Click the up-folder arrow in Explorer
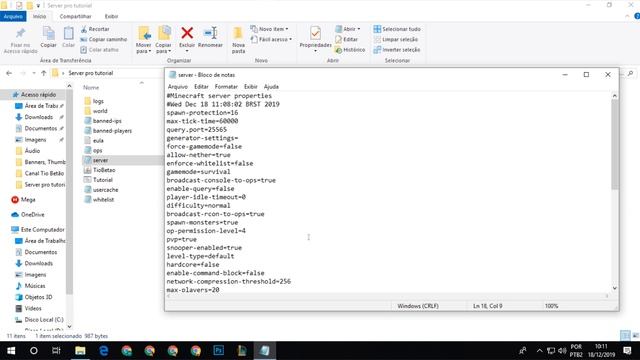 coord(44,73)
